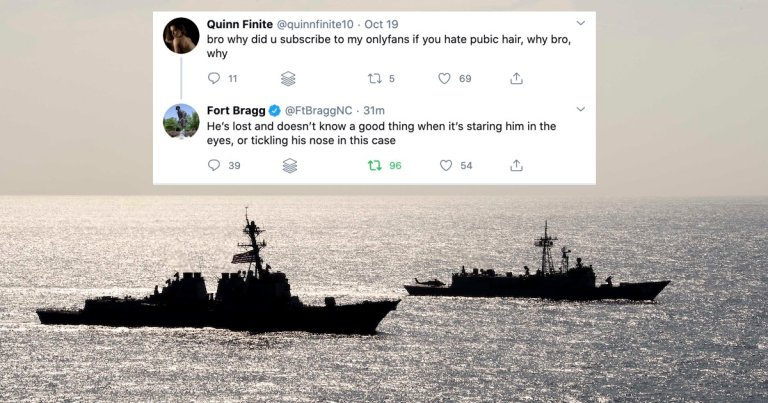768x403 pixels.
Task: Open Fort Bragg's avatar image
Action: pos(181,122)
